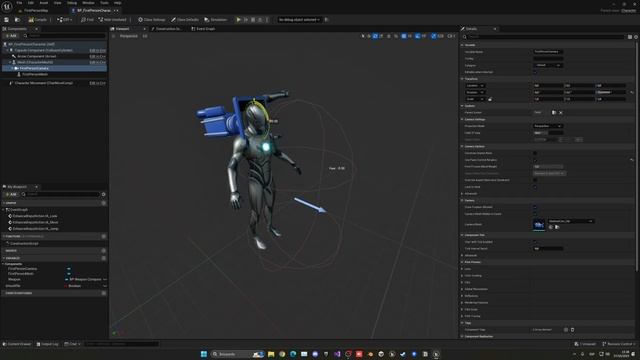This screenshot has height=360, width=640.
Task: Open the Window menu
Action: coord(88,3)
